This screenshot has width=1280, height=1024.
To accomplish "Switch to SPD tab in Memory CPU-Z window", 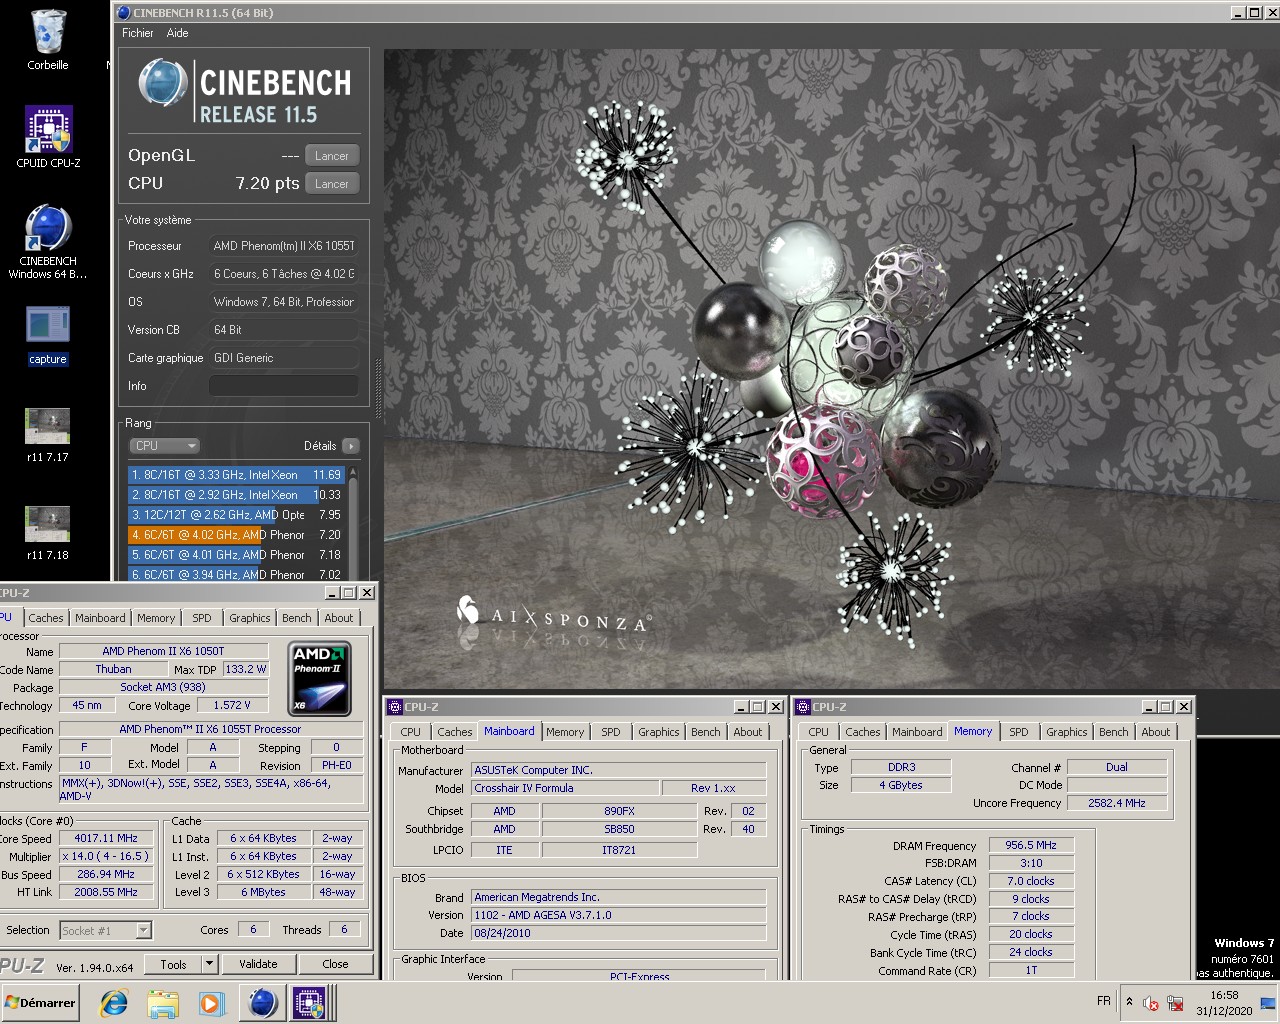I will tap(1019, 732).
